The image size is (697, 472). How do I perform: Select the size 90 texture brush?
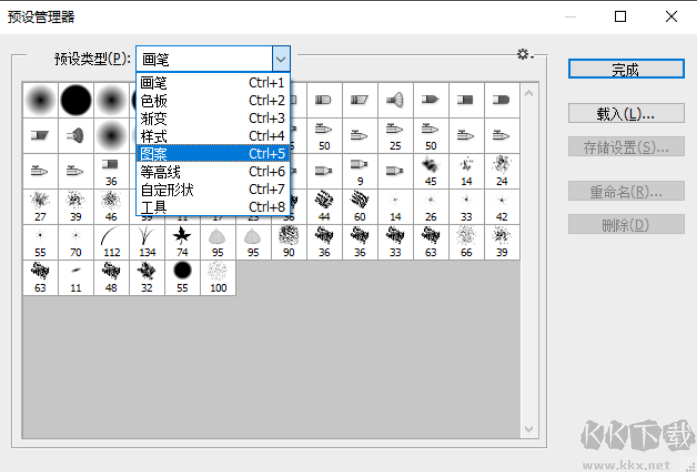point(289,240)
